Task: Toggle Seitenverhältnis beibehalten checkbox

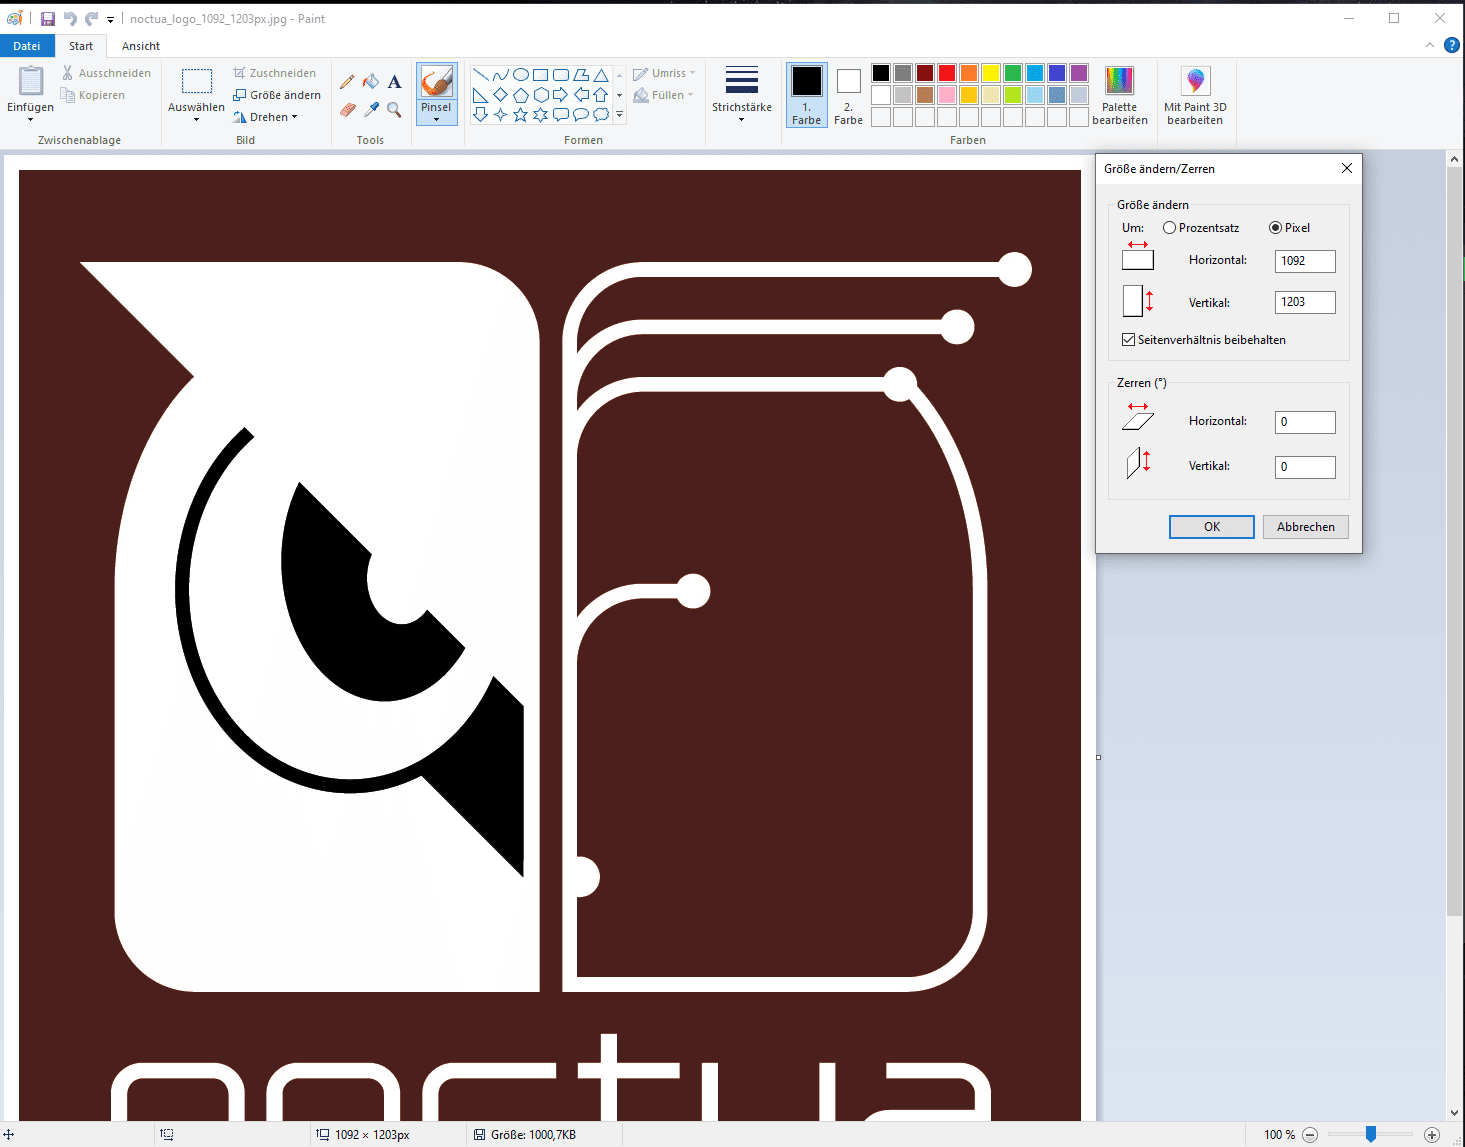Action: click(1128, 340)
